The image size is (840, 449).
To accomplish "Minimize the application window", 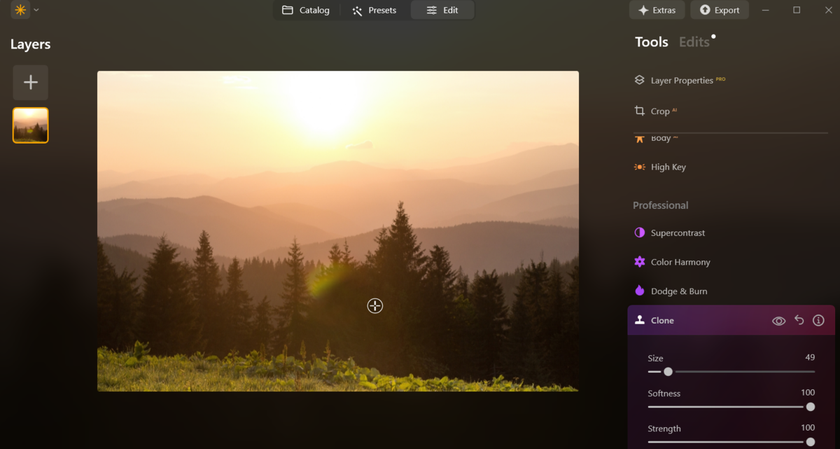I will [766, 10].
